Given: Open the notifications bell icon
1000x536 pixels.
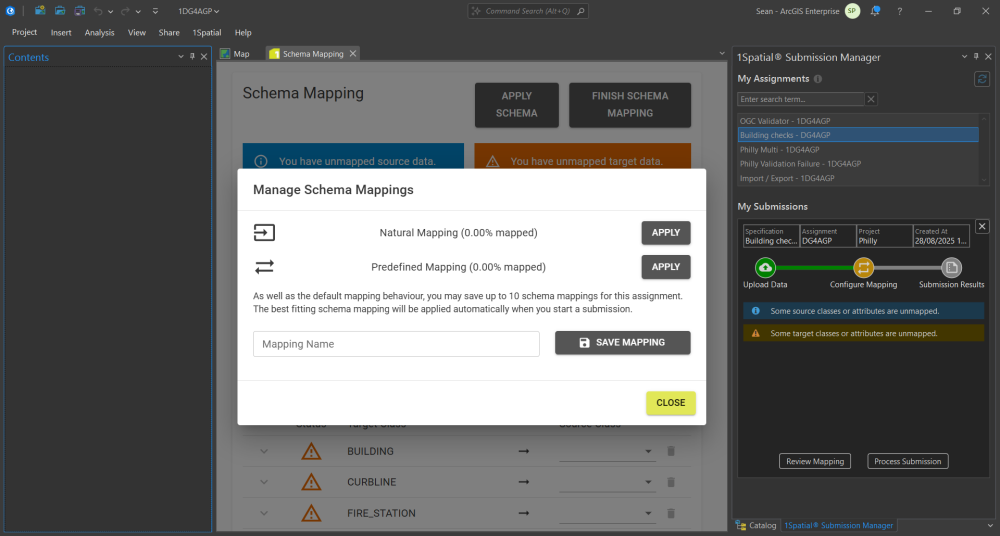Looking at the screenshot, I should click(875, 11).
